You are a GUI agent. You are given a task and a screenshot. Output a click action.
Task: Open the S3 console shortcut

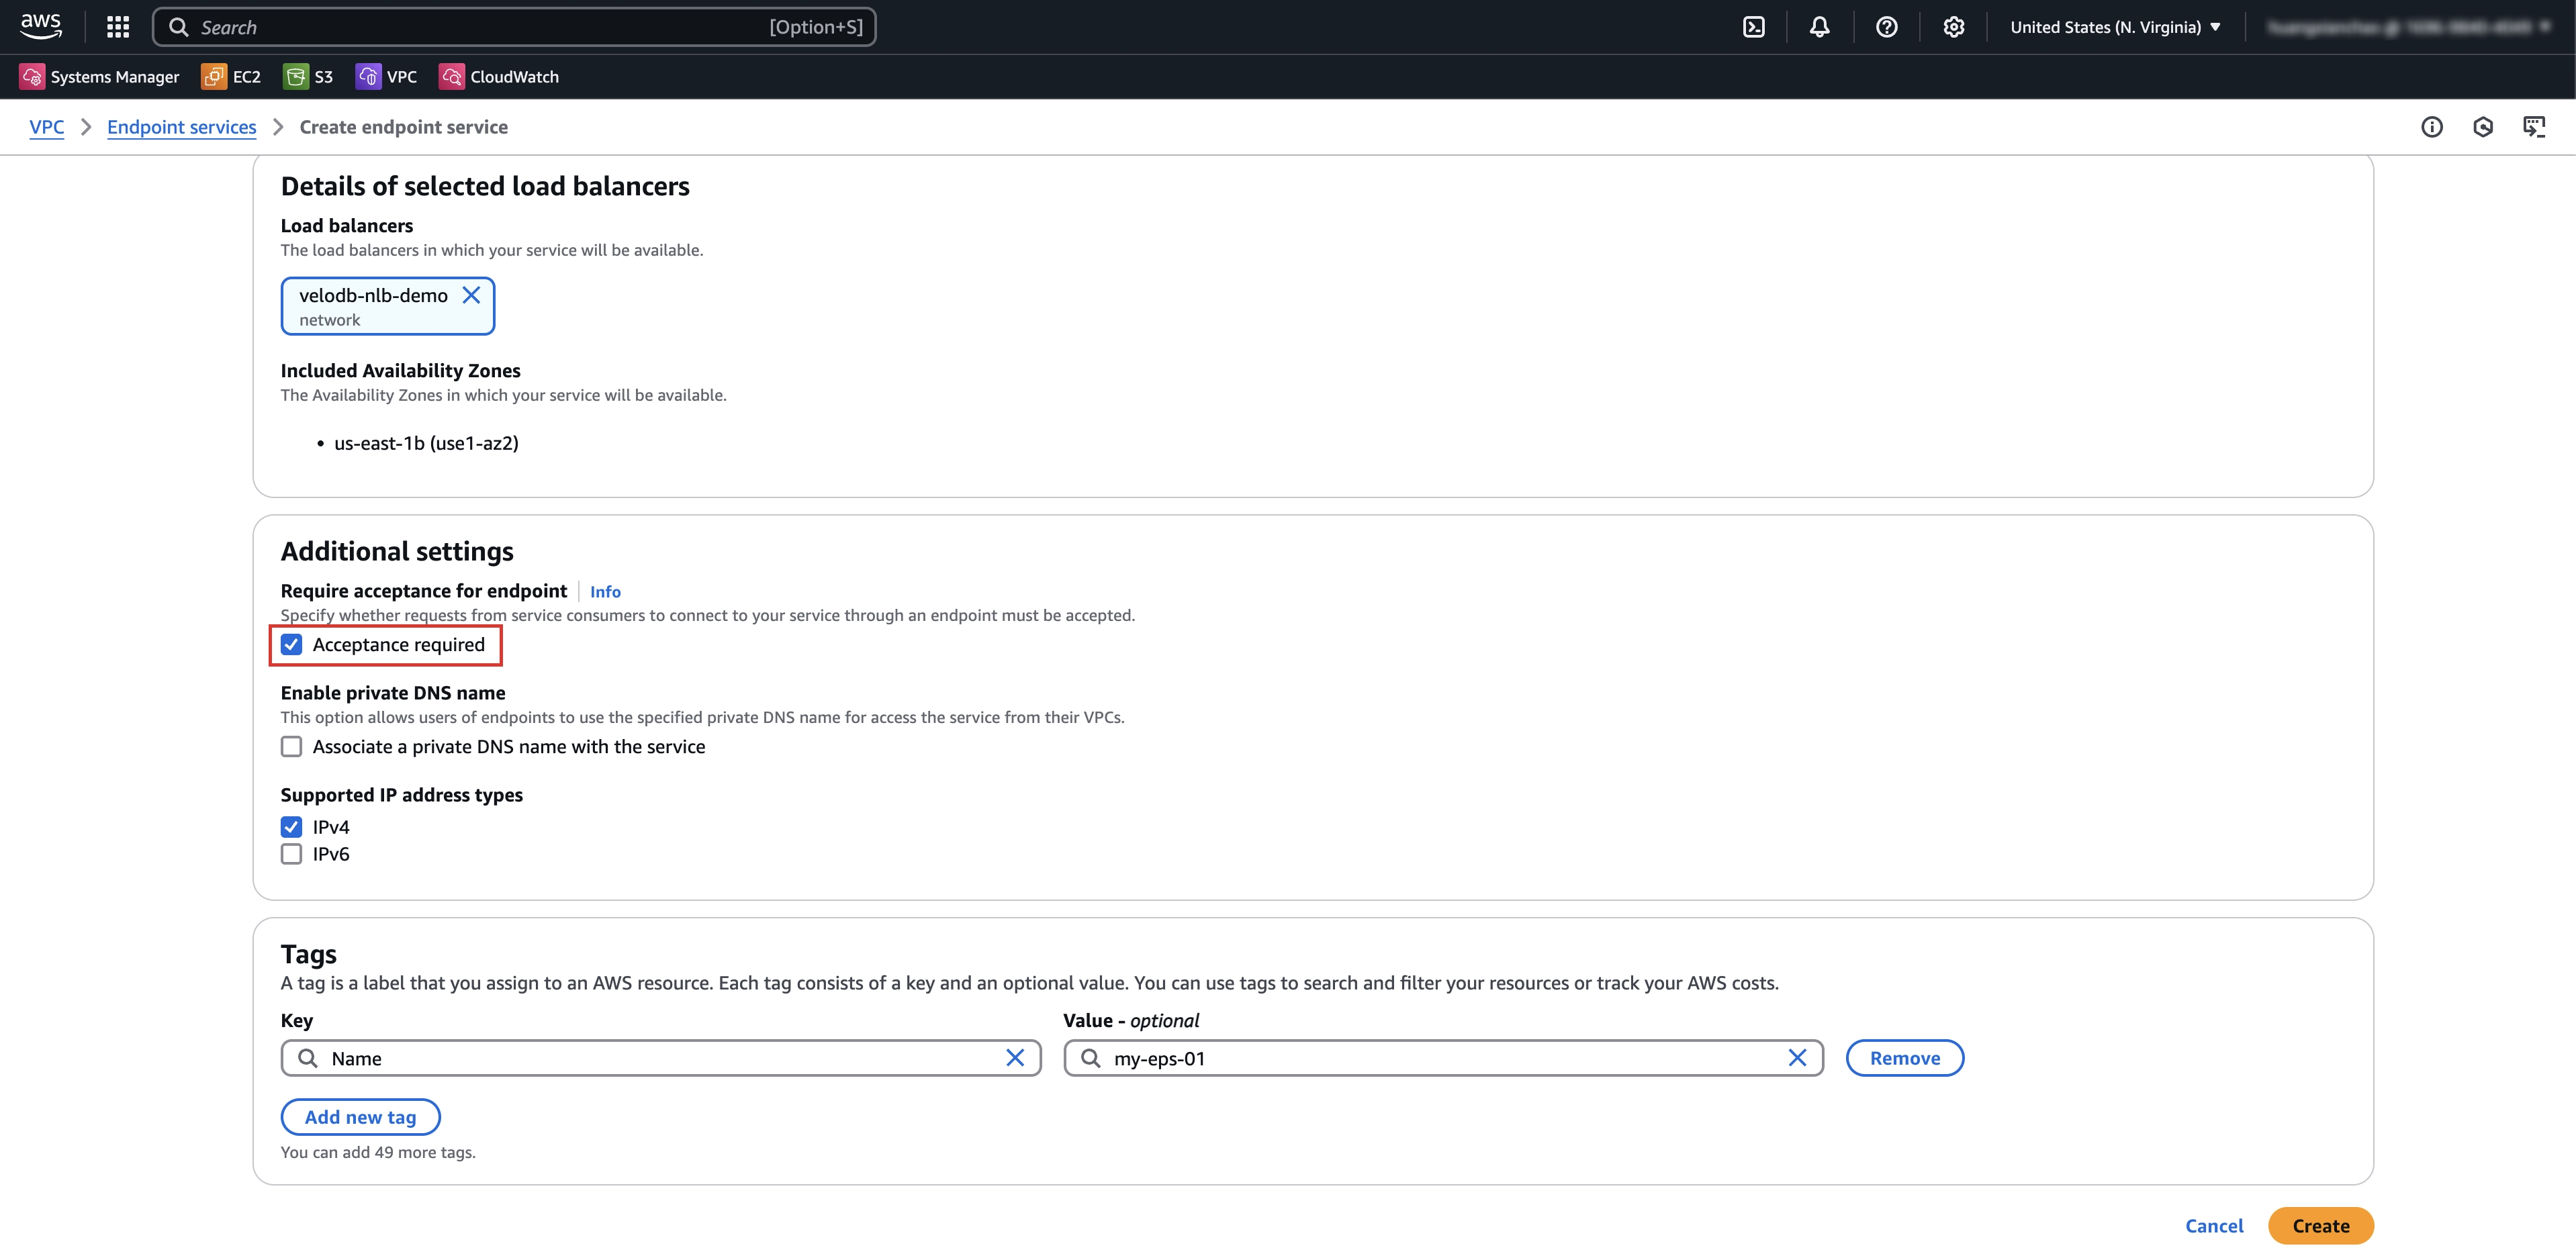click(x=307, y=76)
